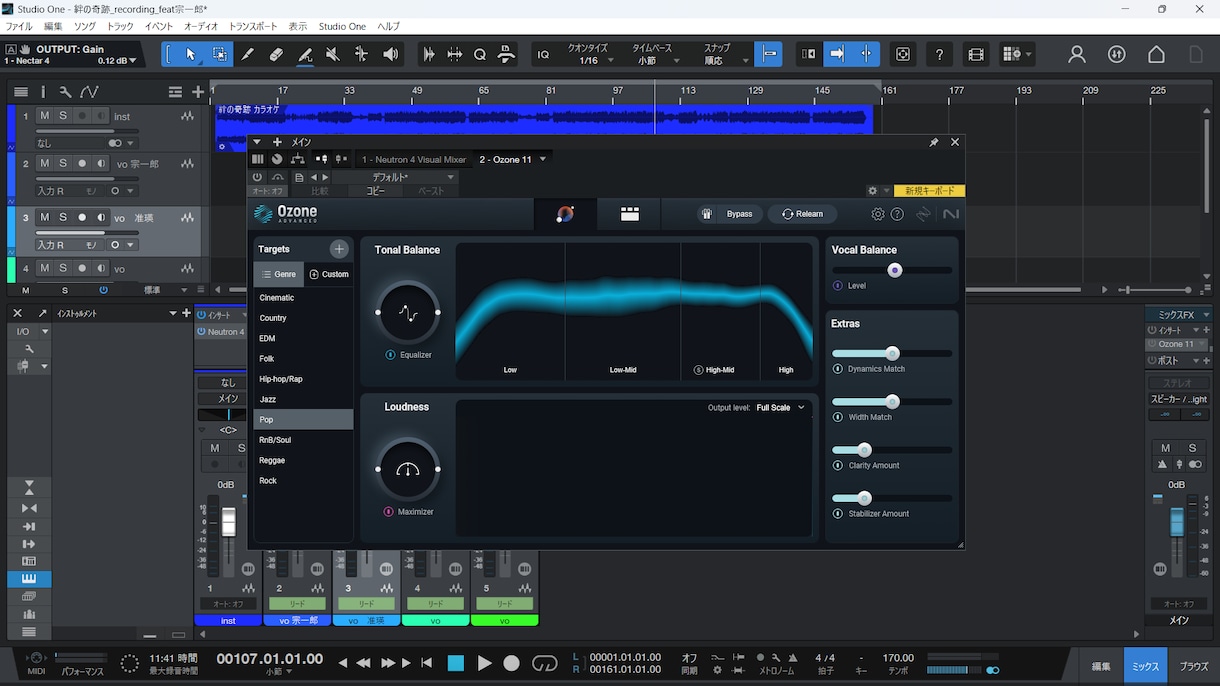Open the デフォルト preset dropdown
The height and width of the screenshot is (686, 1220).
[x=396, y=177]
